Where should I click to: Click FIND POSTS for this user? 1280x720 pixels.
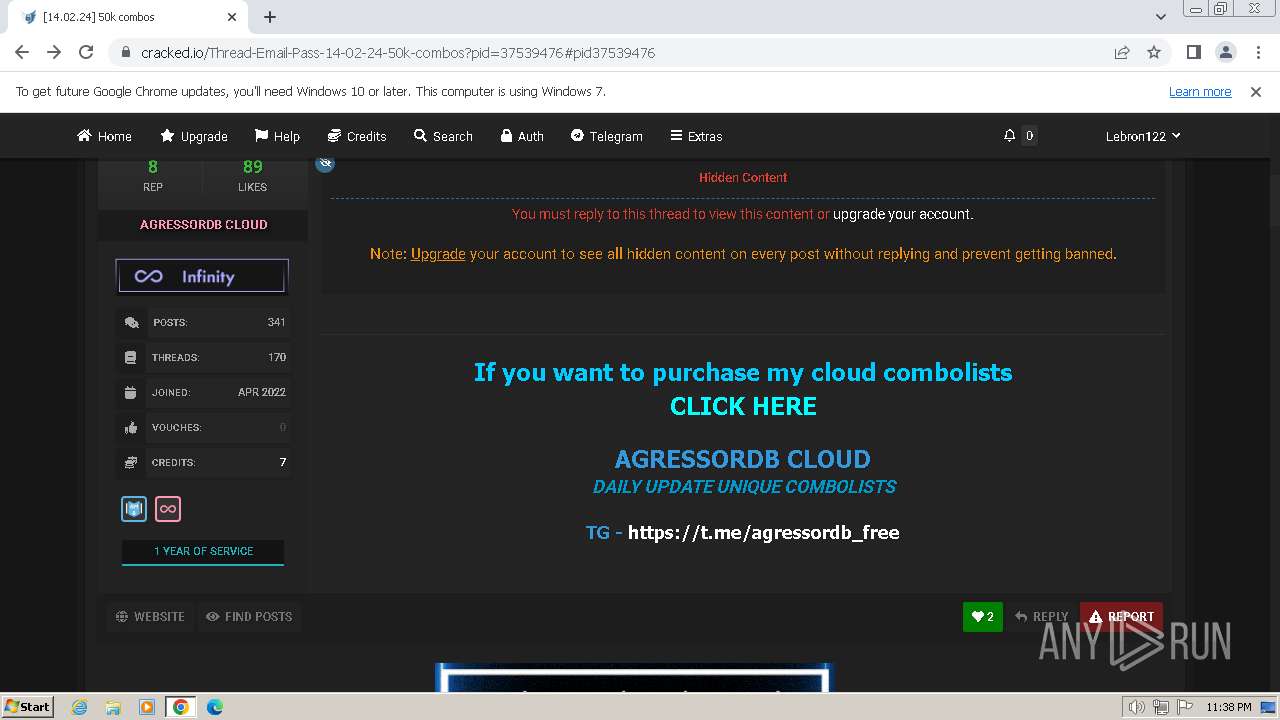[x=249, y=617]
